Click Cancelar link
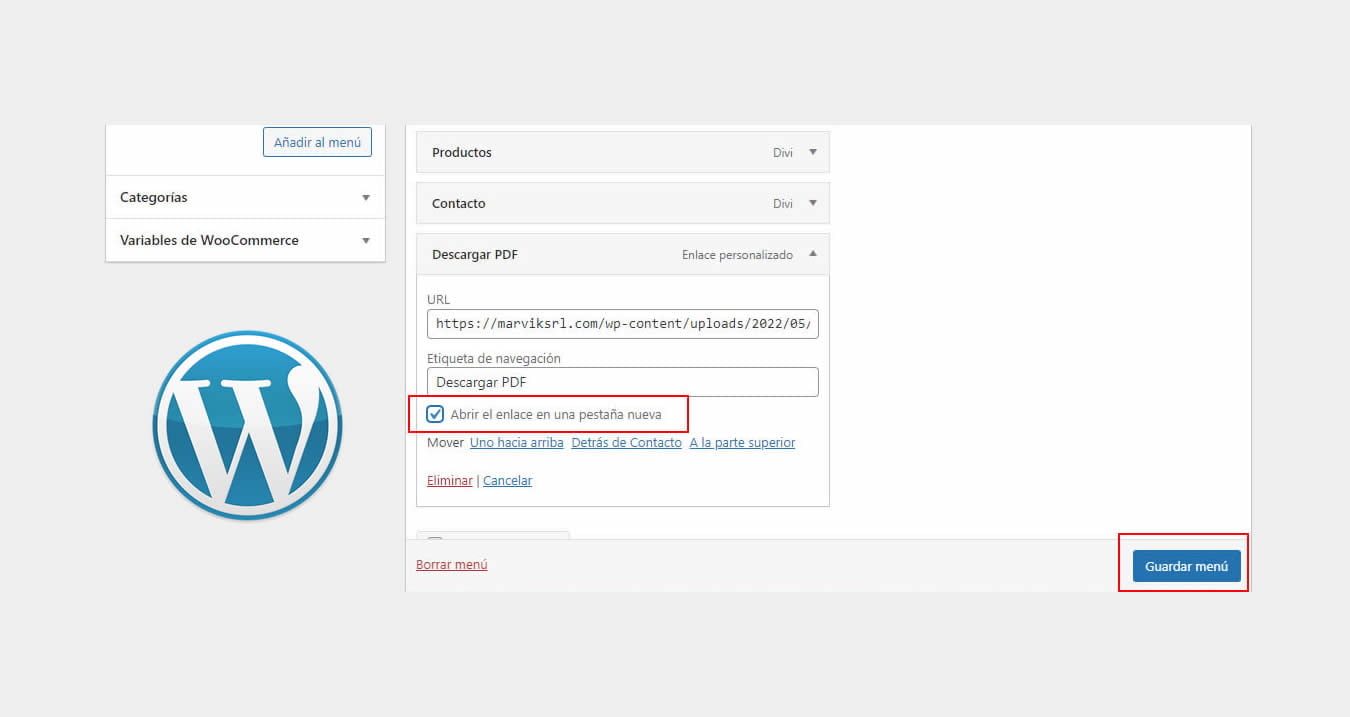 coord(507,481)
